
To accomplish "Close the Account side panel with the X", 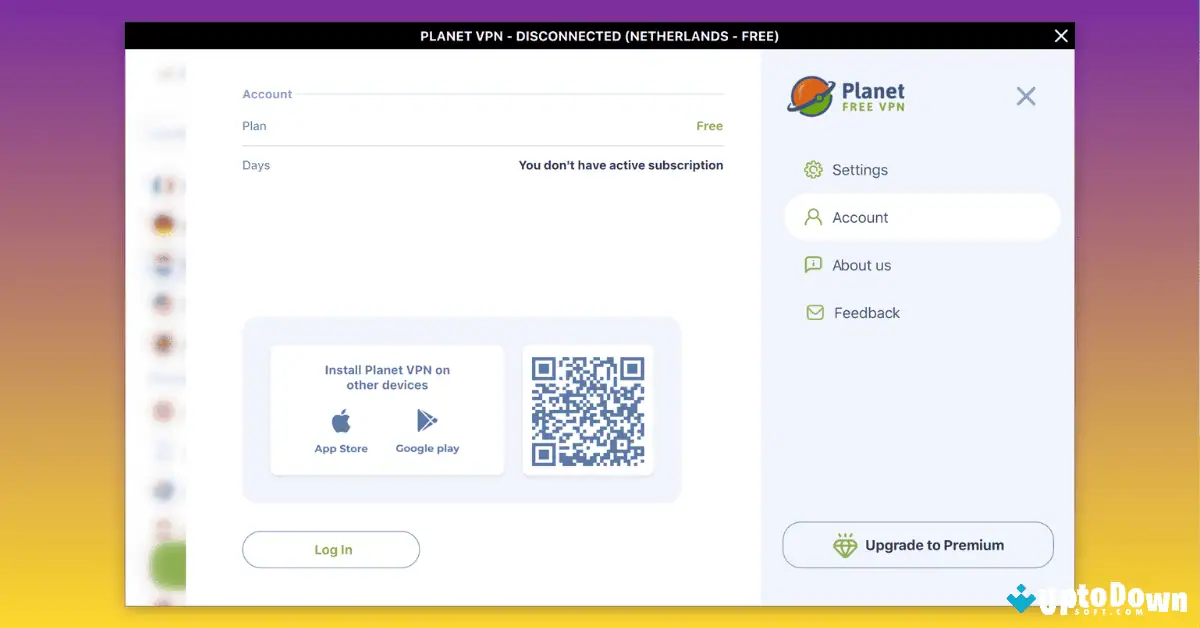I will 1025,96.
